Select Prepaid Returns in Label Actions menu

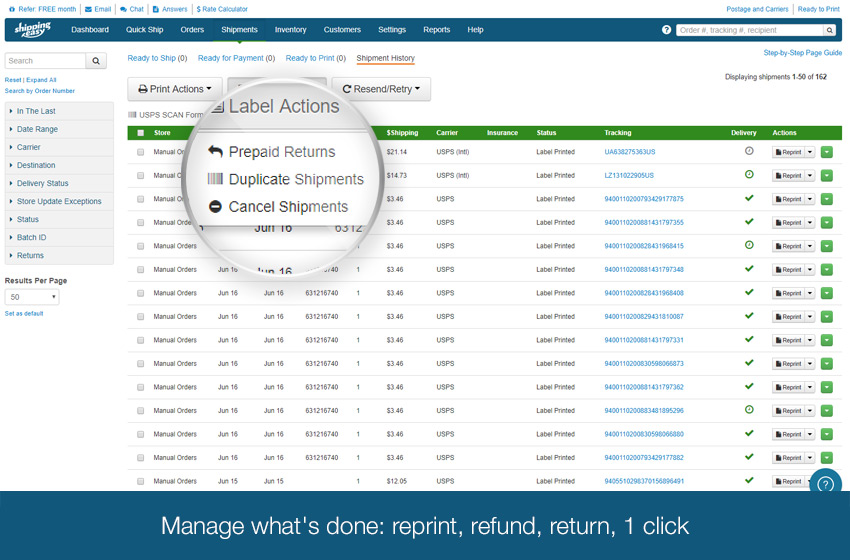coord(272,151)
